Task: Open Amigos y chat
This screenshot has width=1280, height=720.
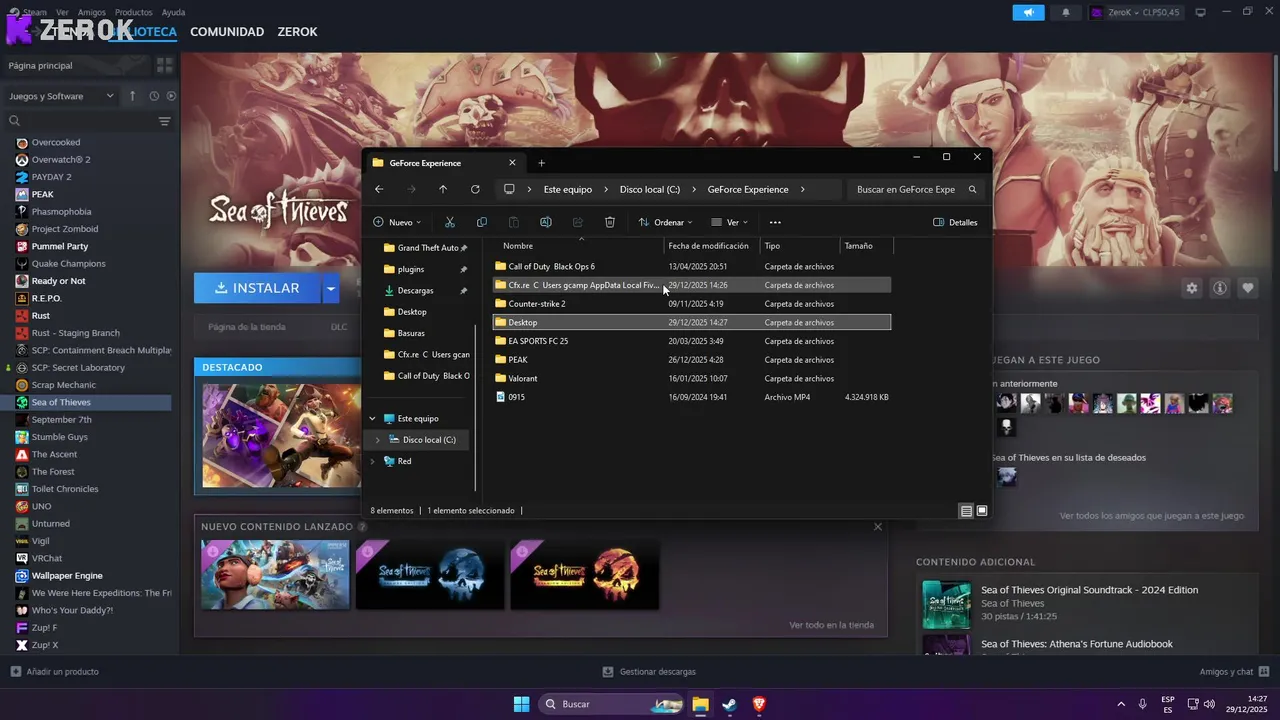Action: pos(1233,672)
